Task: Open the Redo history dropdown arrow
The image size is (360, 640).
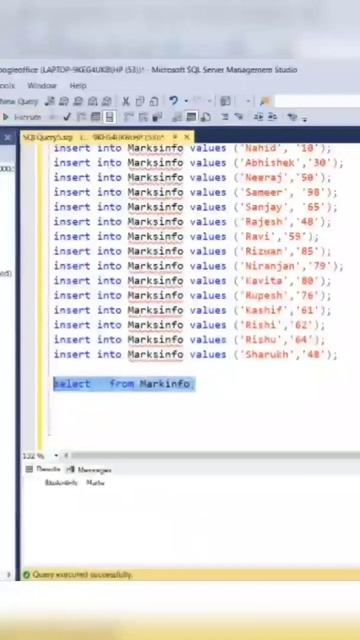Action: click(209, 101)
